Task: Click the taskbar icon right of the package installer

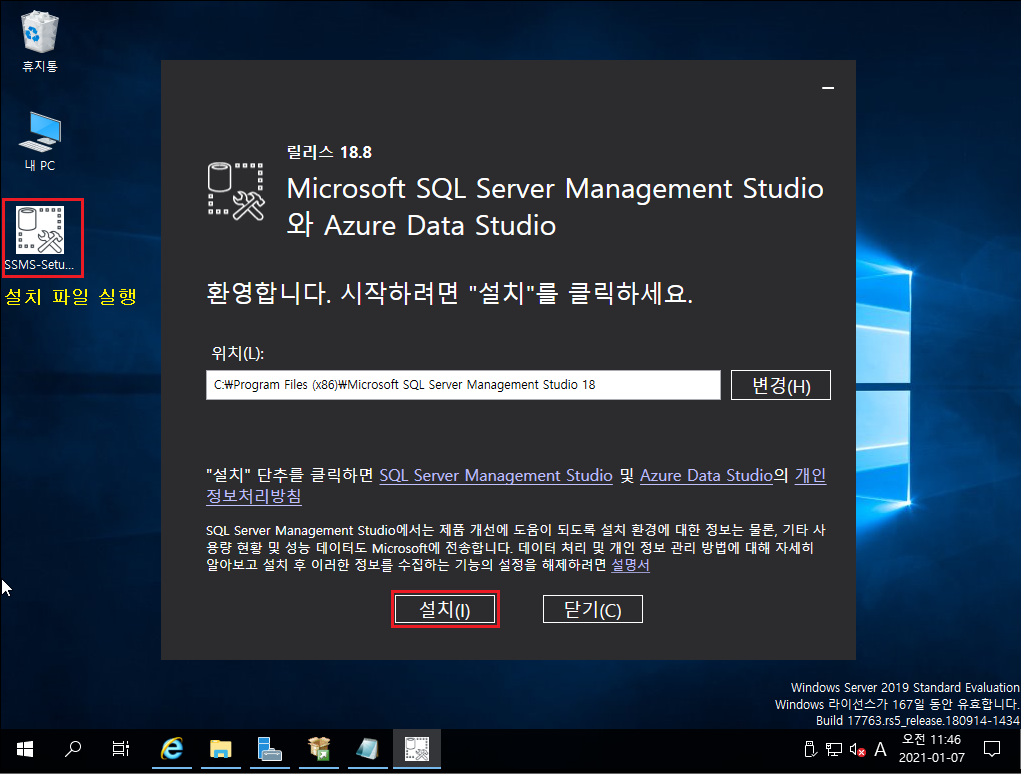Action: point(367,749)
